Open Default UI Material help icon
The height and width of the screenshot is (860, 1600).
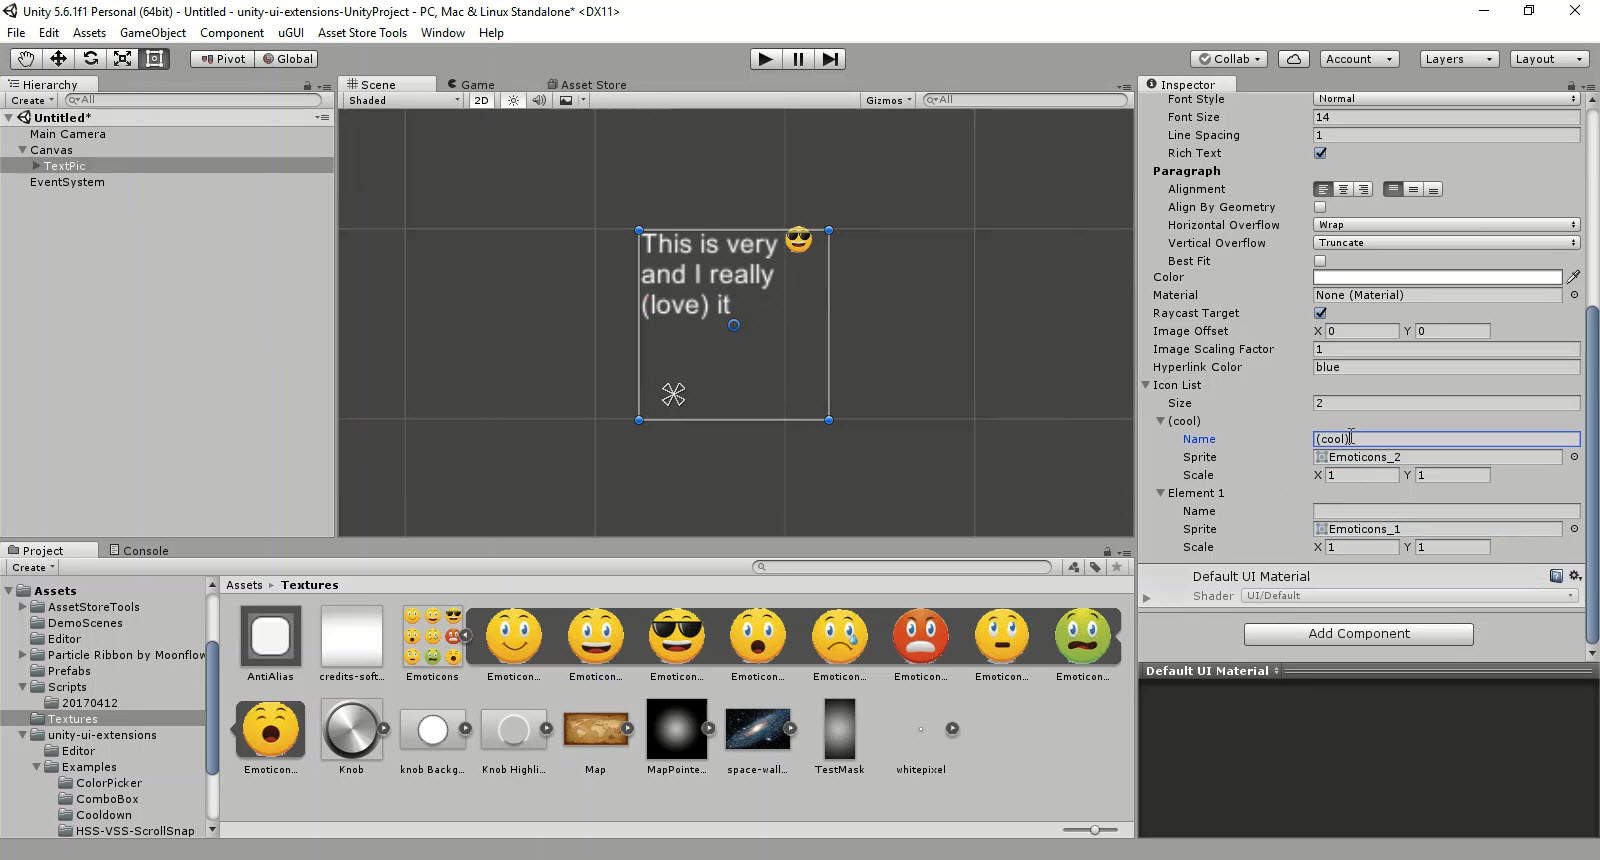point(1556,576)
